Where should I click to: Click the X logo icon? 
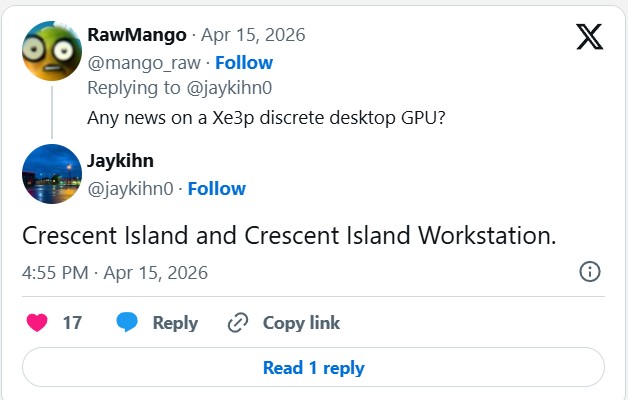[x=590, y=37]
